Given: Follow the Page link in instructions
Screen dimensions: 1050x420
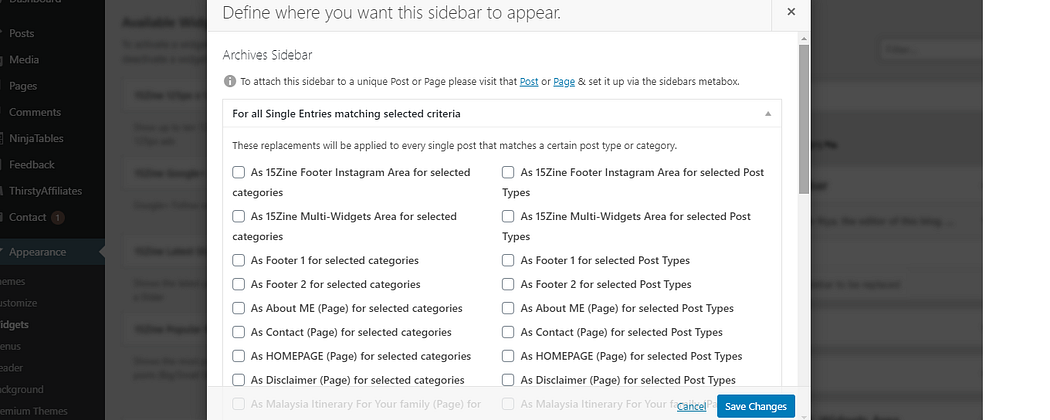Looking at the screenshot, I should coord(564,82).
